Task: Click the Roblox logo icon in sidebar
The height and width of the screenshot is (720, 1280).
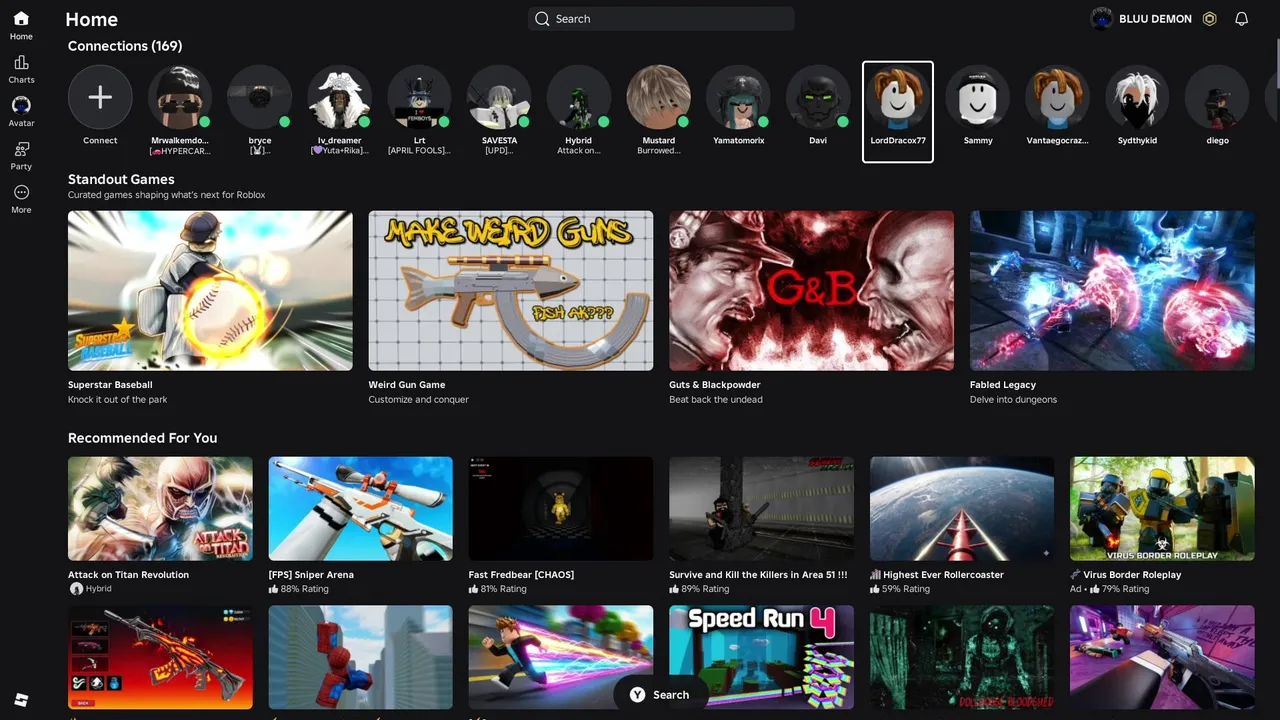Action: [21, 699]
